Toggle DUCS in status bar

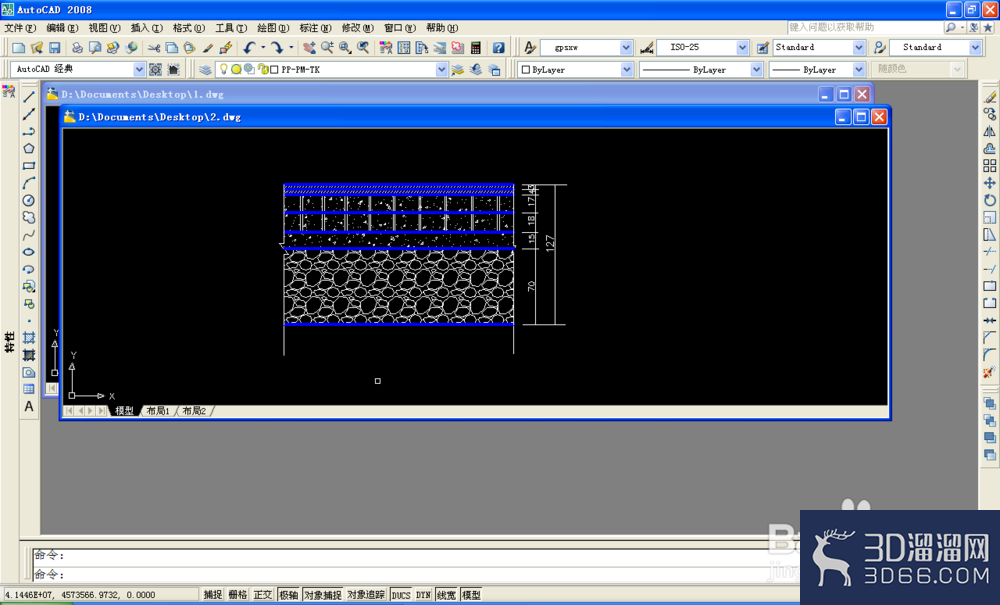tap(401, 595)
